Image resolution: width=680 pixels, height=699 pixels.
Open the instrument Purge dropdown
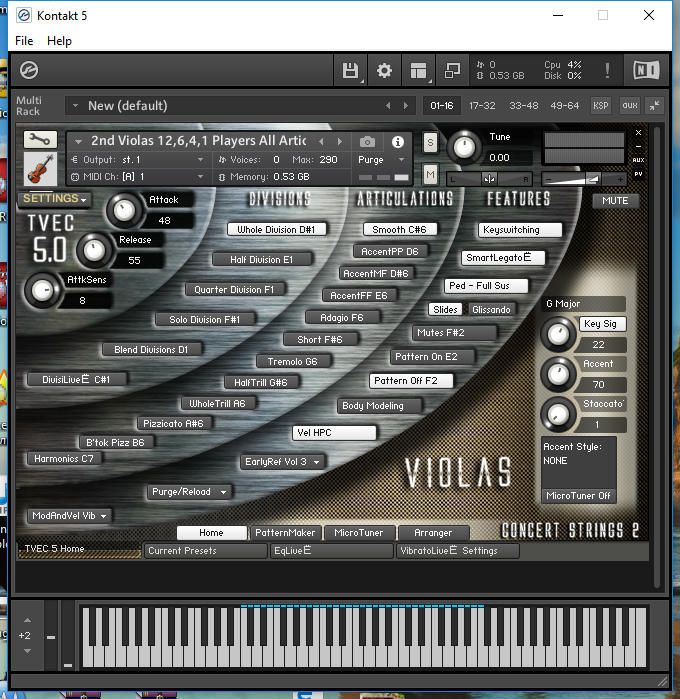click(382, 160)
